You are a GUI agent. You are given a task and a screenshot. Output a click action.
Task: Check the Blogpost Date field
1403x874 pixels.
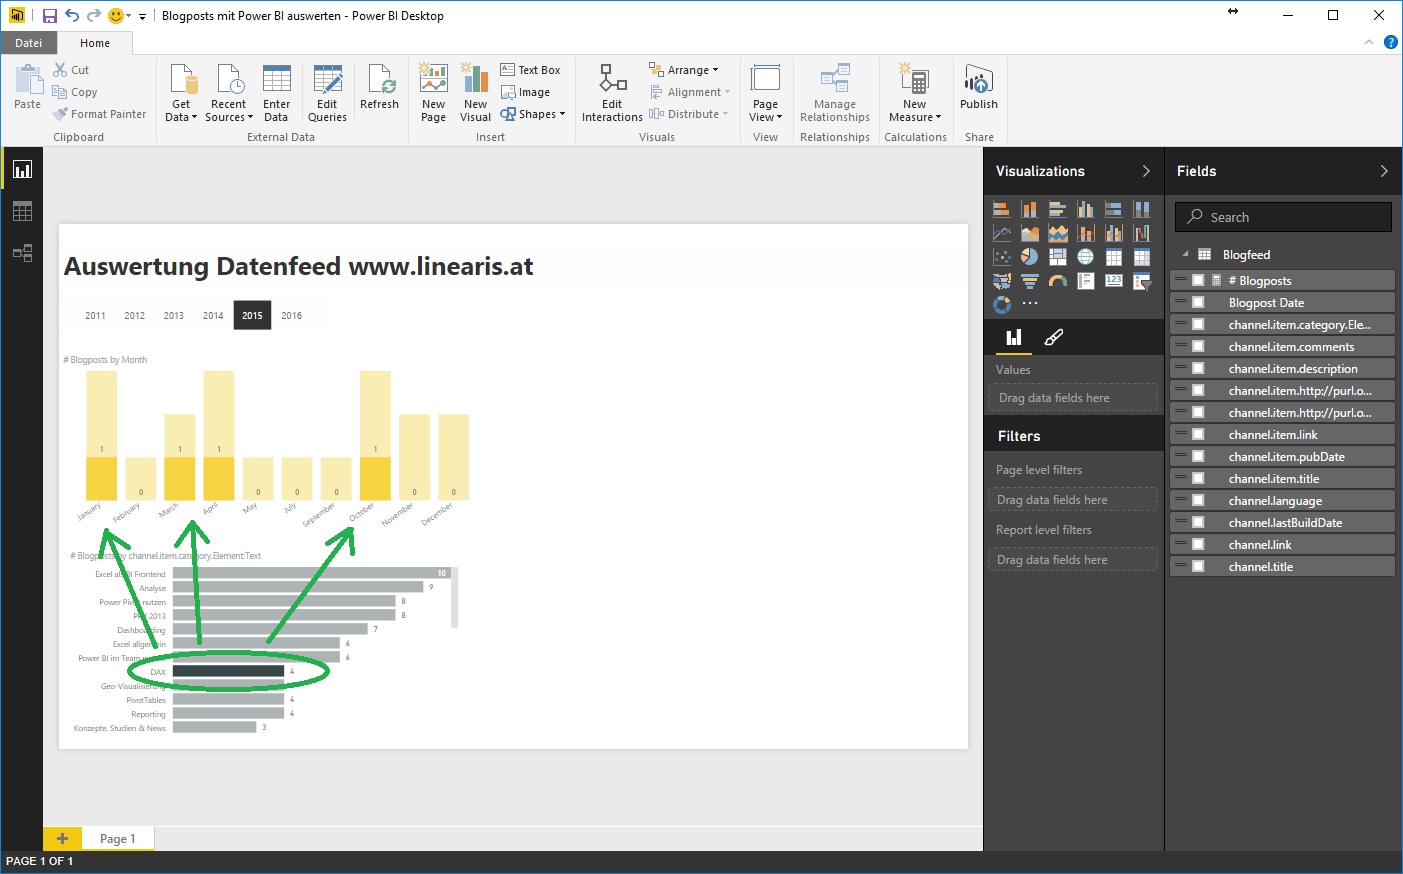tap(1198, 303)
